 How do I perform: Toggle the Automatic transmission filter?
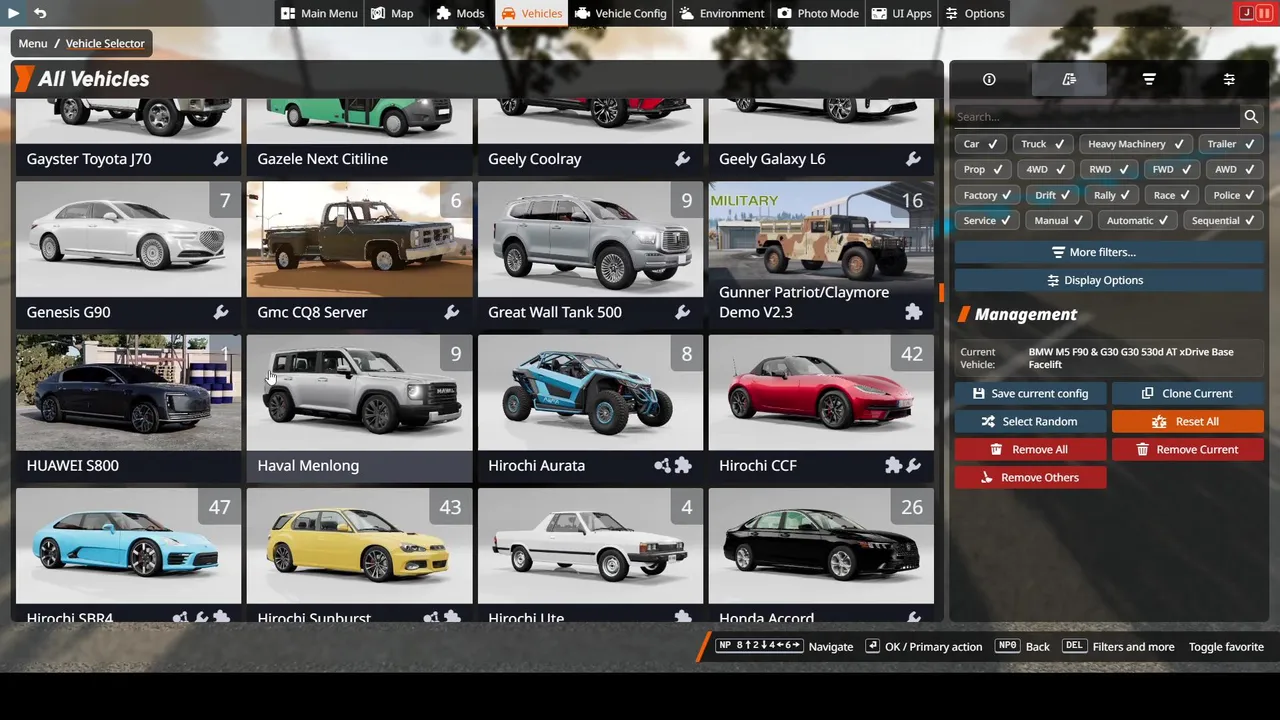1137,221
